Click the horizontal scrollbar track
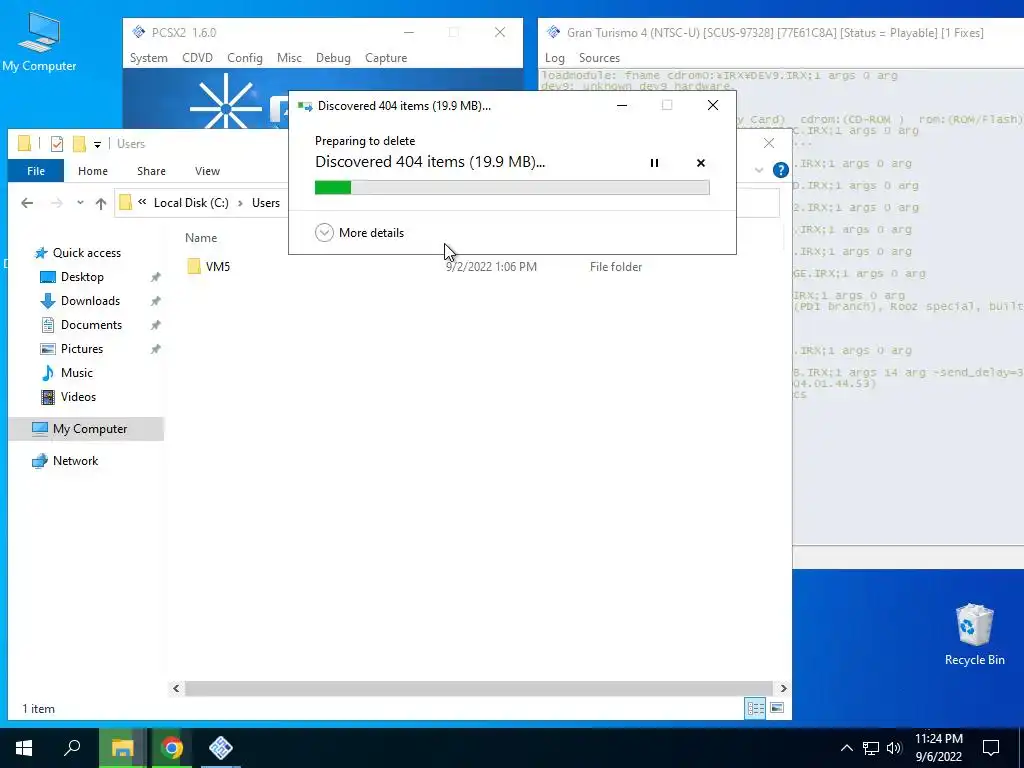The width and height of the screenshot is (1024, 768). [x=479, y=688]
